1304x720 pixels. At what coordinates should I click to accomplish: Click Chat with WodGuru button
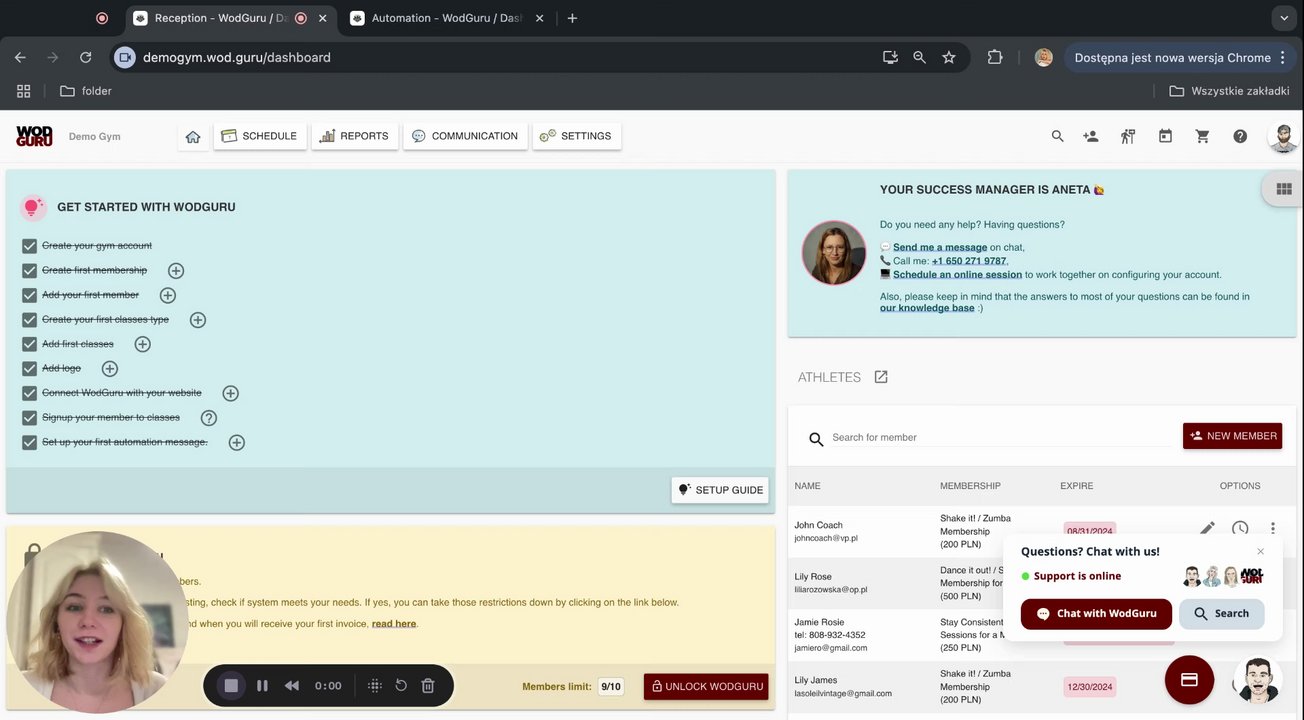coord(1096,614)
